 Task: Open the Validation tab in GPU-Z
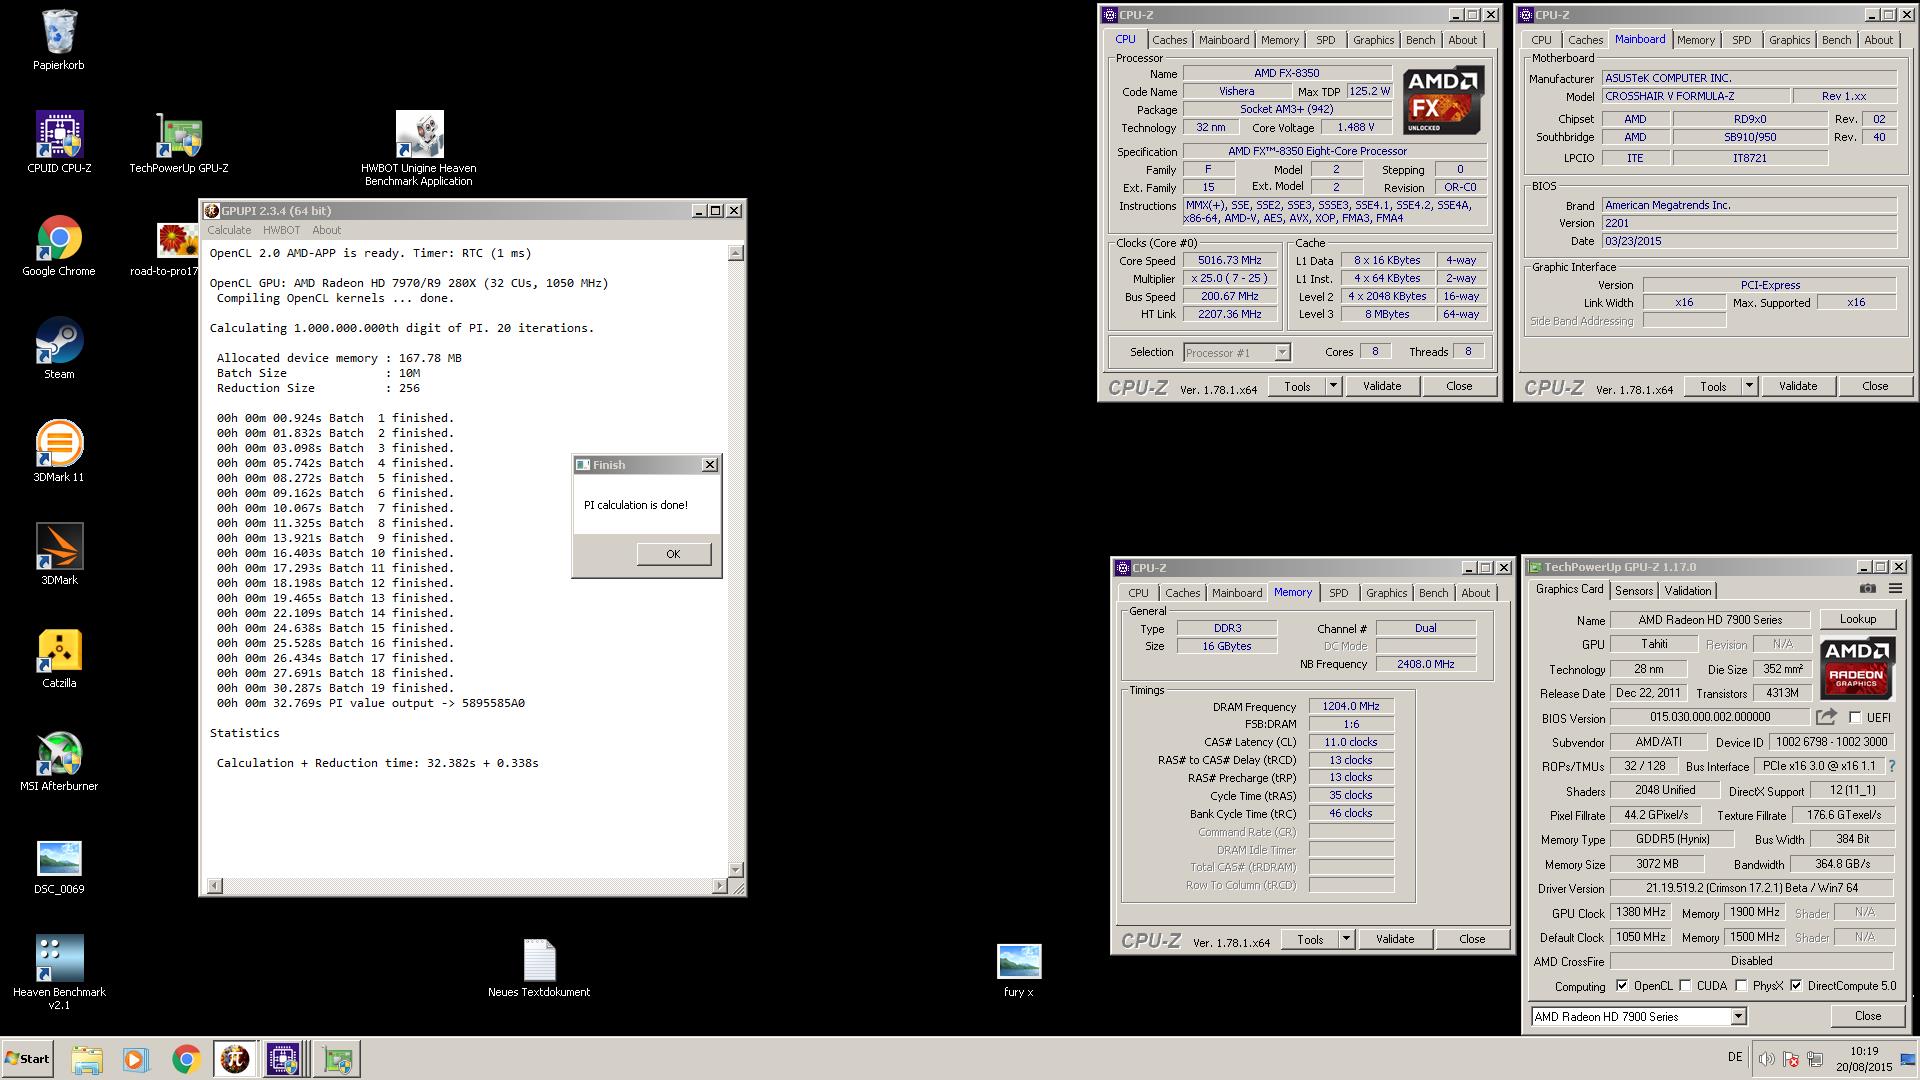click(1688, 591)
